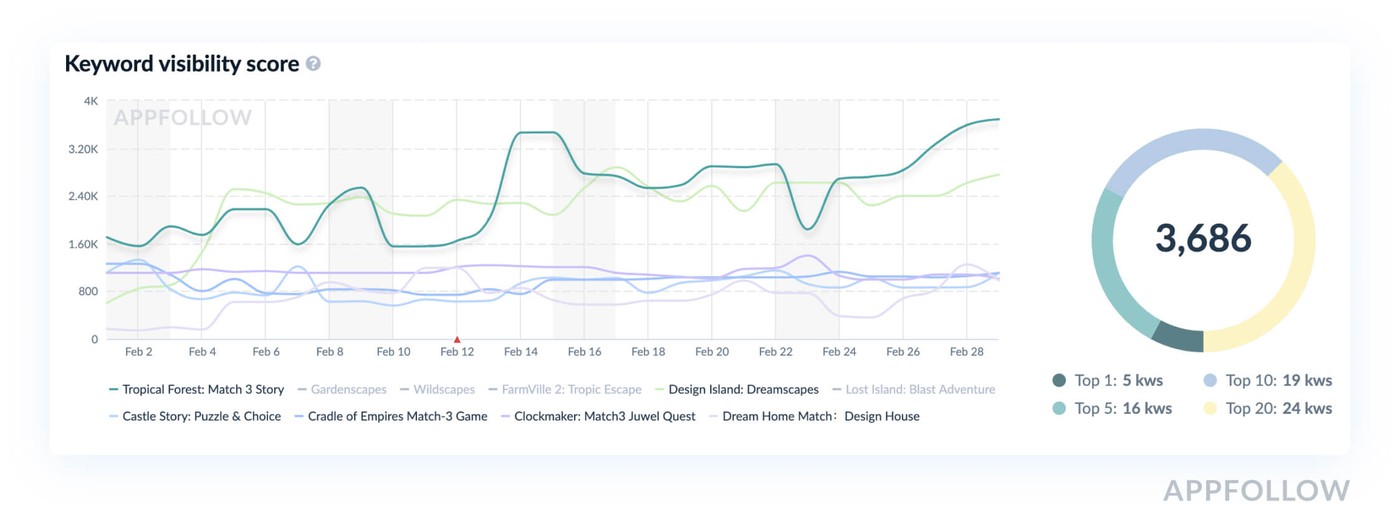Select the Top 20: 24 kws legend entry

click(1268, 408)
